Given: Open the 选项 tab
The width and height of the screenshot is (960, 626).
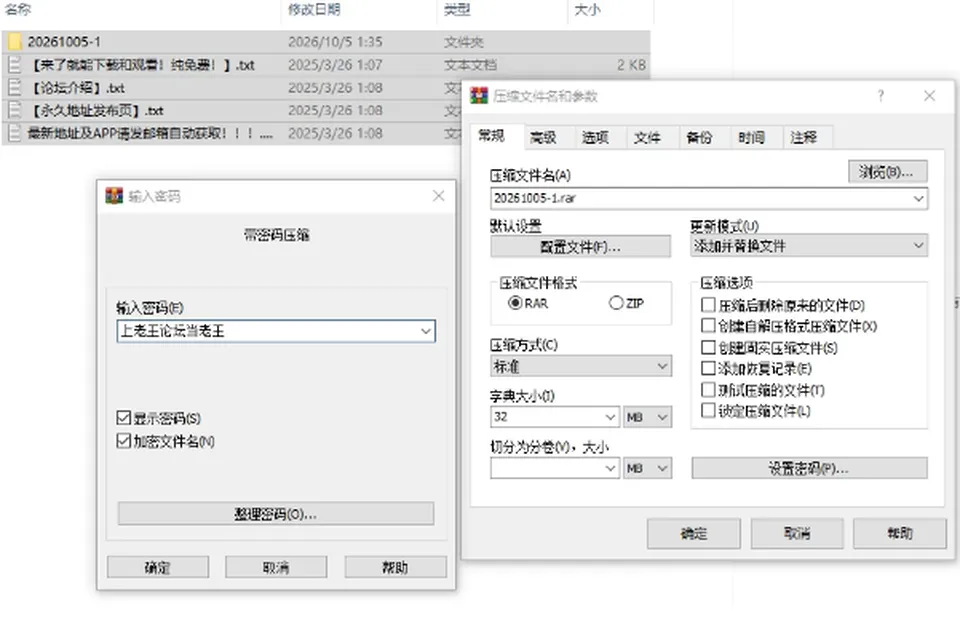Looking at the screenshot, I should (595, 138).
